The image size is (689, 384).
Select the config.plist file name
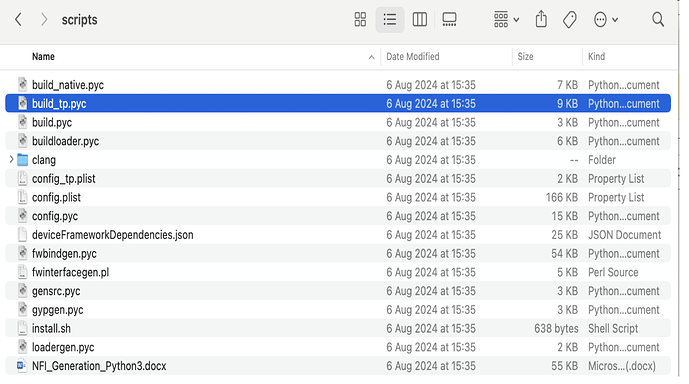click(x=56, y=198)
